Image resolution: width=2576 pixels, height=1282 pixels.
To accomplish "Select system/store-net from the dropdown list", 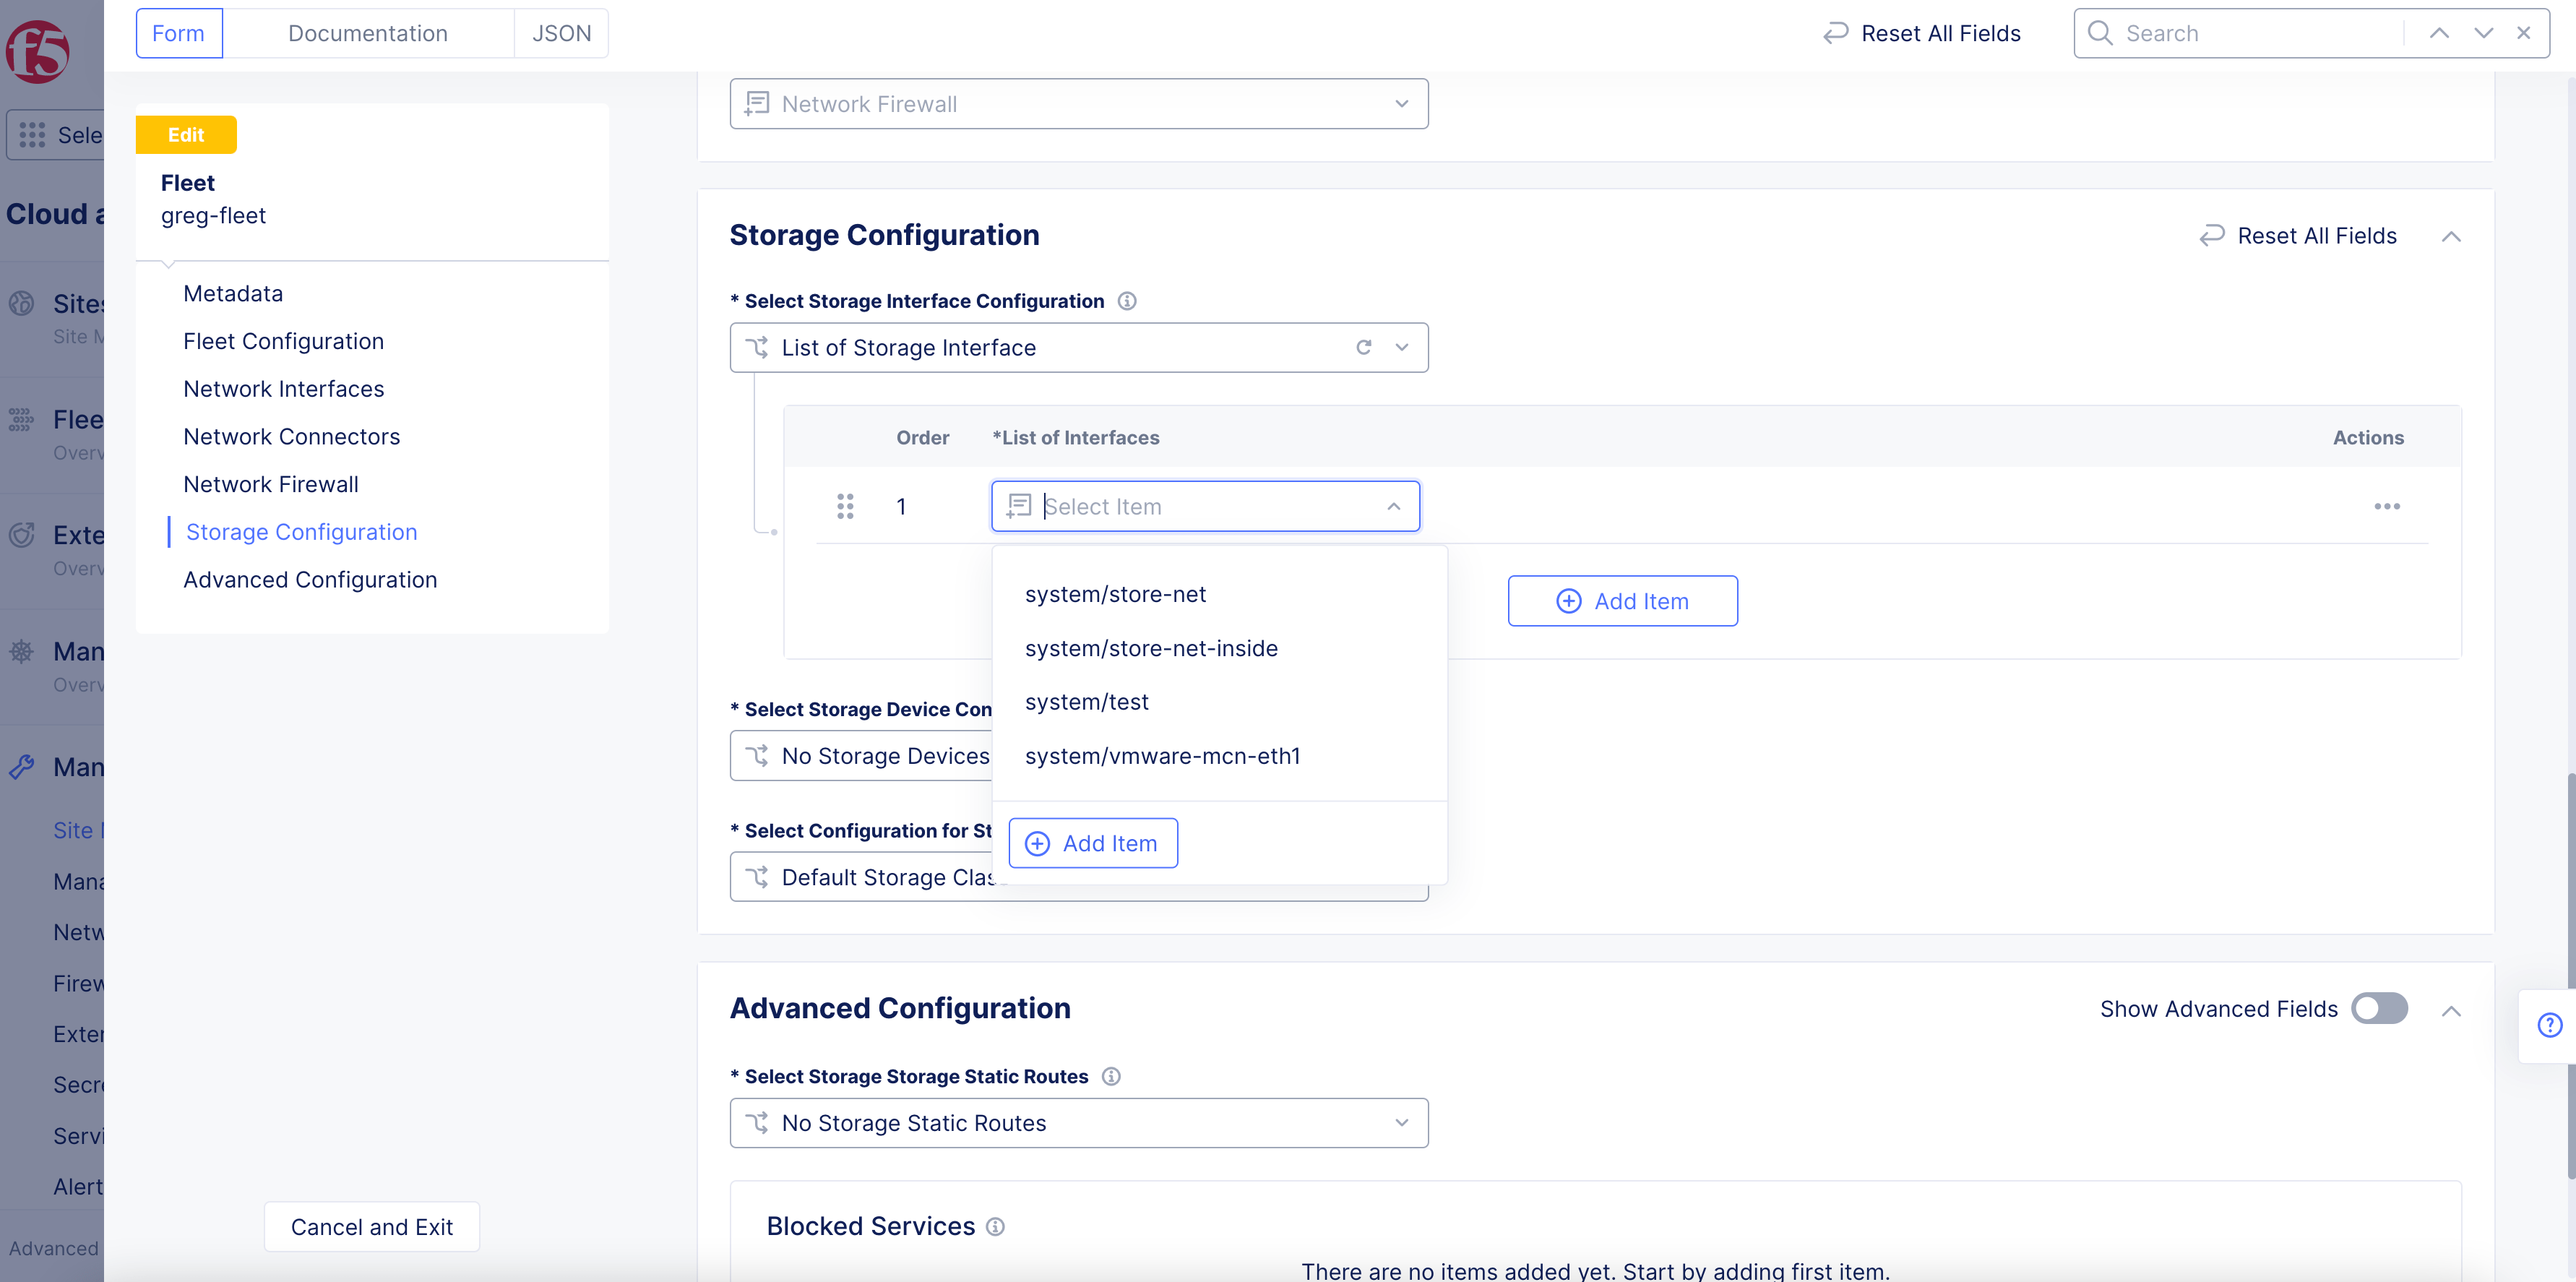I will pyautogui.click(x=1115, y=593).
